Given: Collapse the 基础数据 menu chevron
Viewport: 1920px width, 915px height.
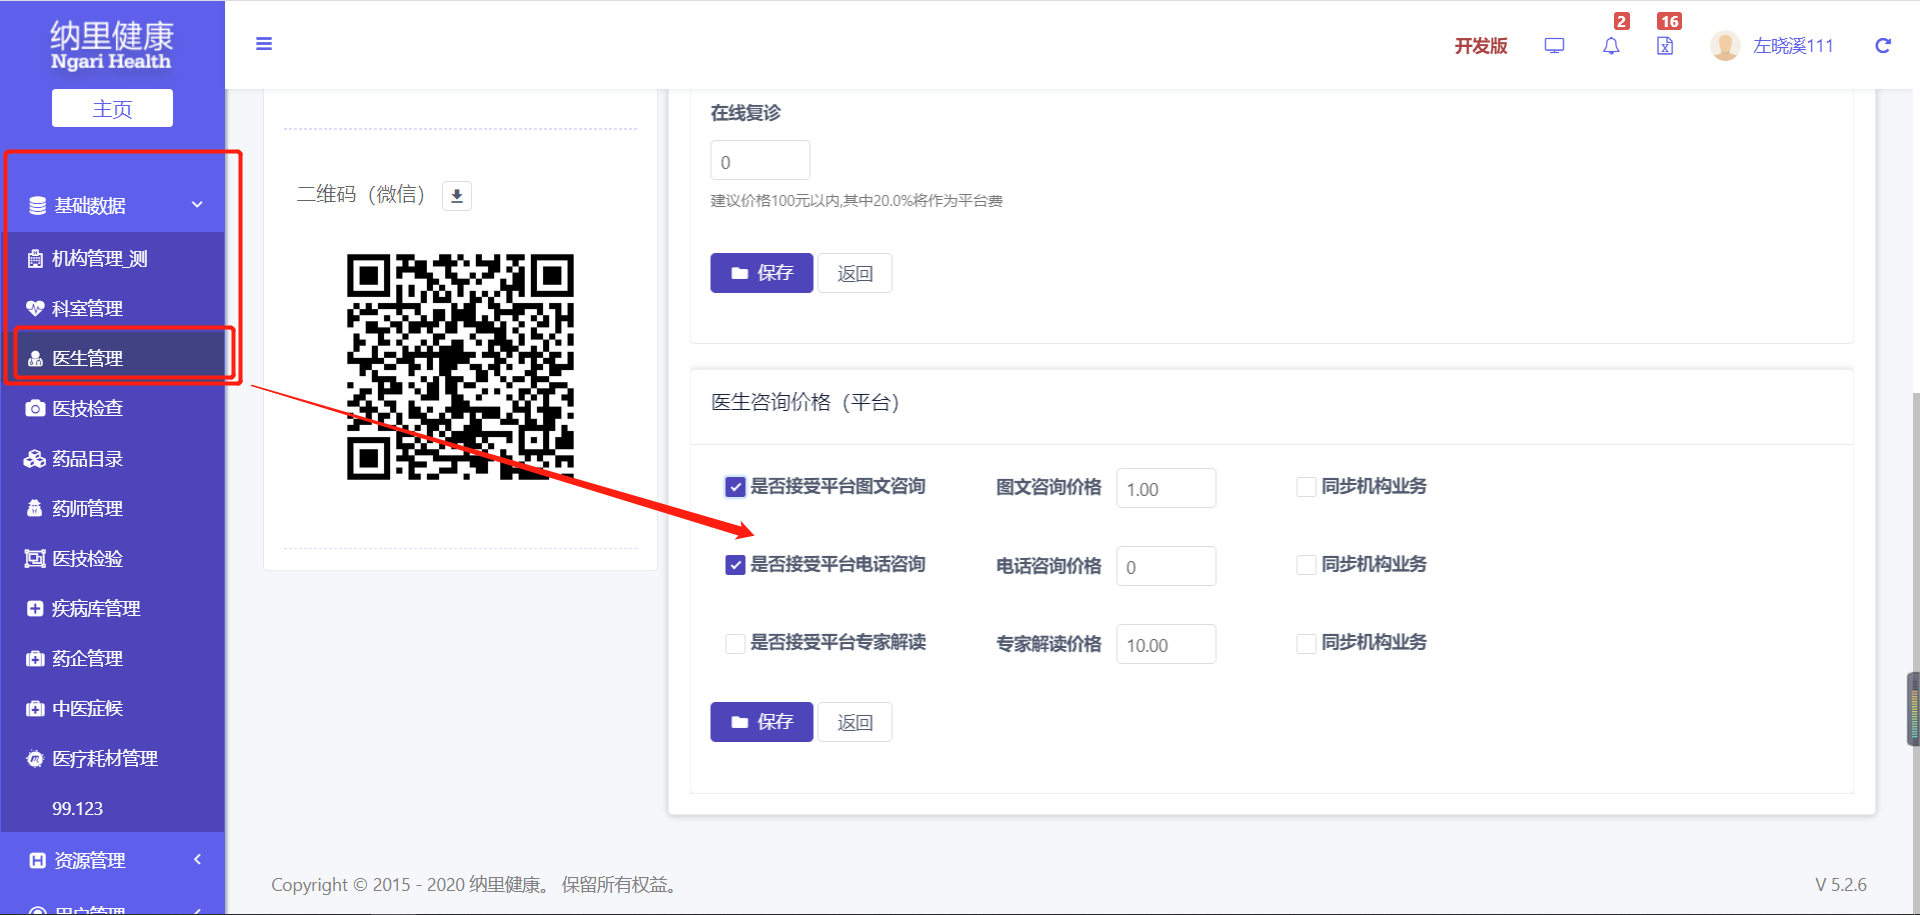Looking at the screenshot, I should pos(197,205).
